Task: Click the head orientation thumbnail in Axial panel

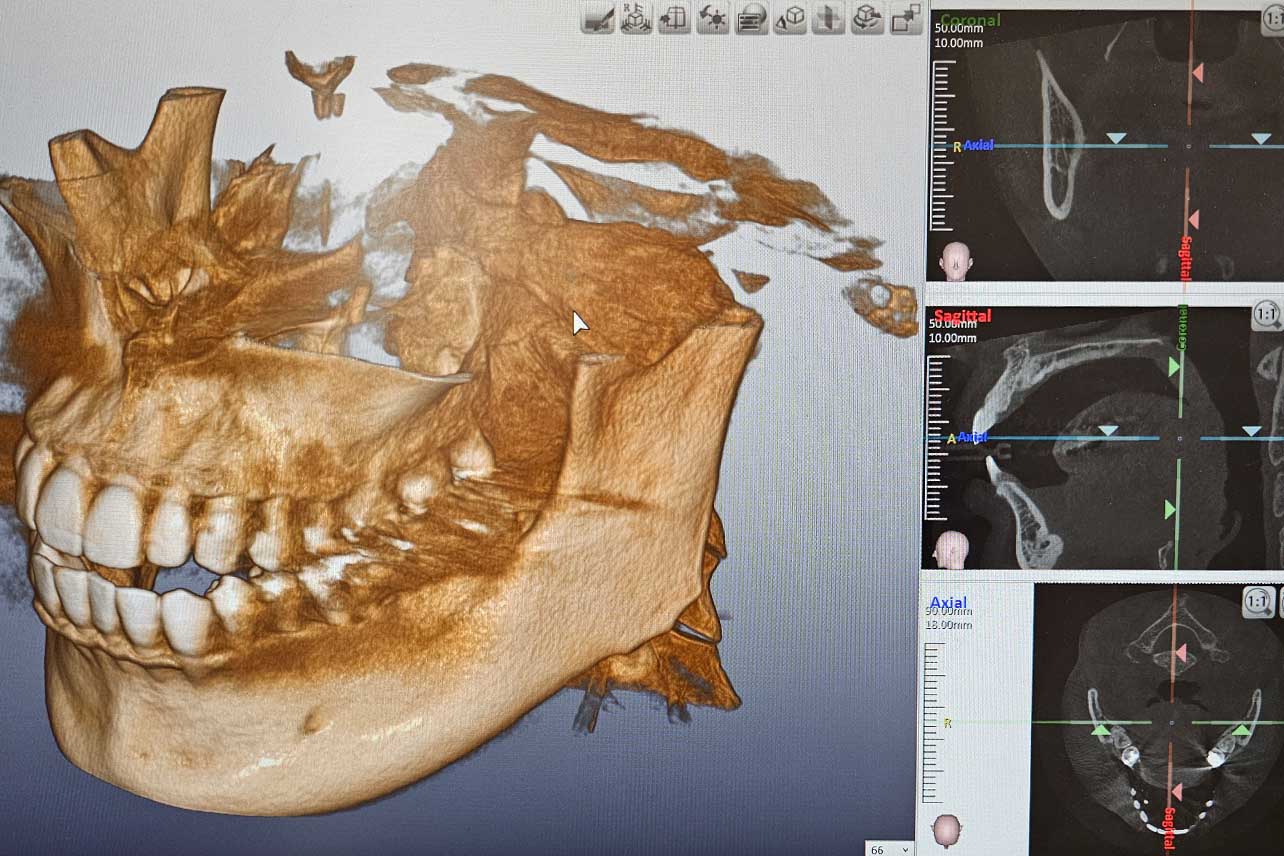Action: [x=946, y=830]
